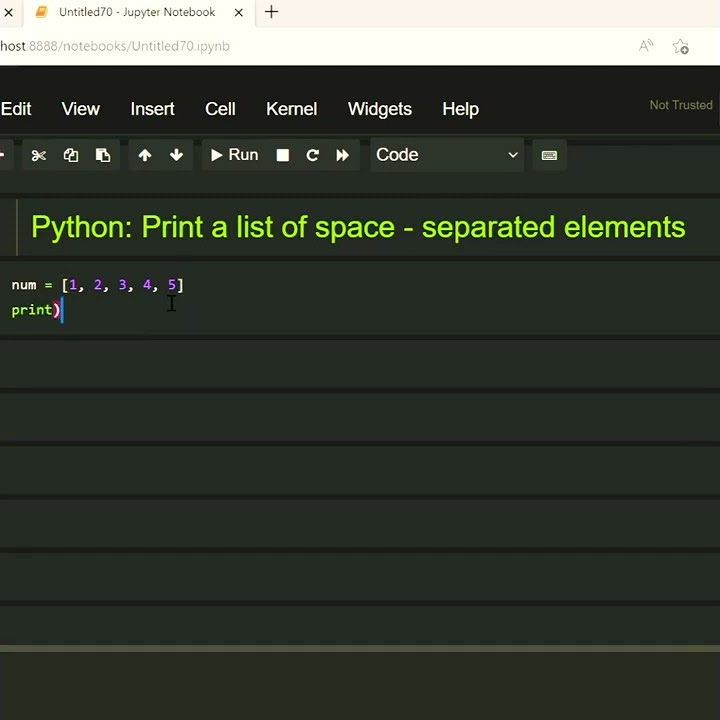Restart the kernel circular arrow
The image size is (720, 720).
pyautogui.click(x=313, y=156)
